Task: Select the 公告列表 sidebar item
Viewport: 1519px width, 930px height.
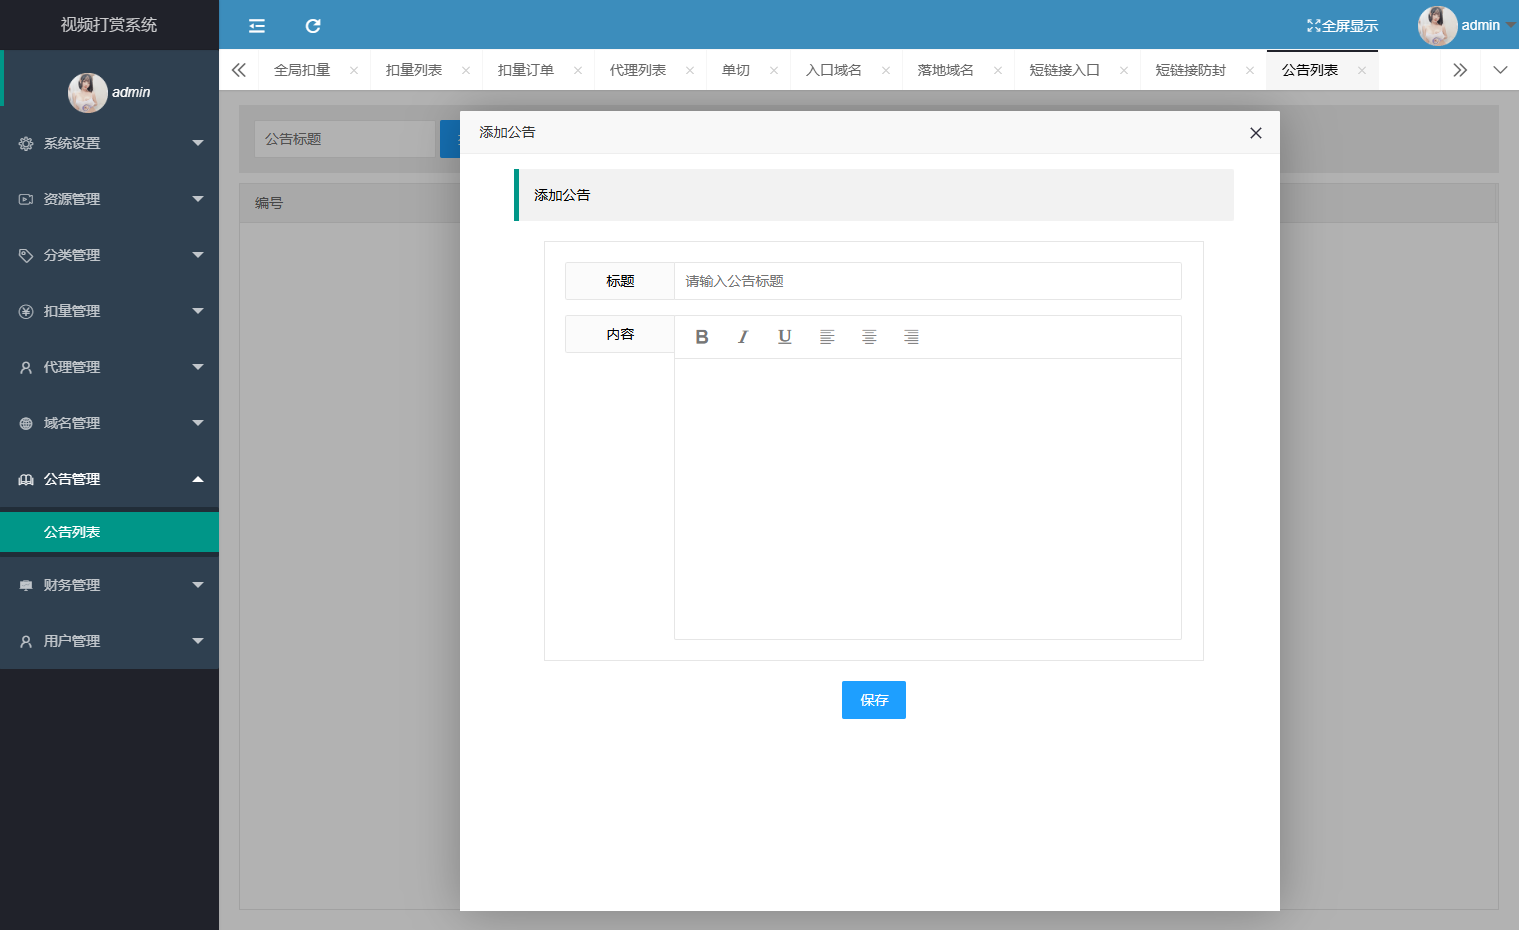Action: click(x=109, y=532)
